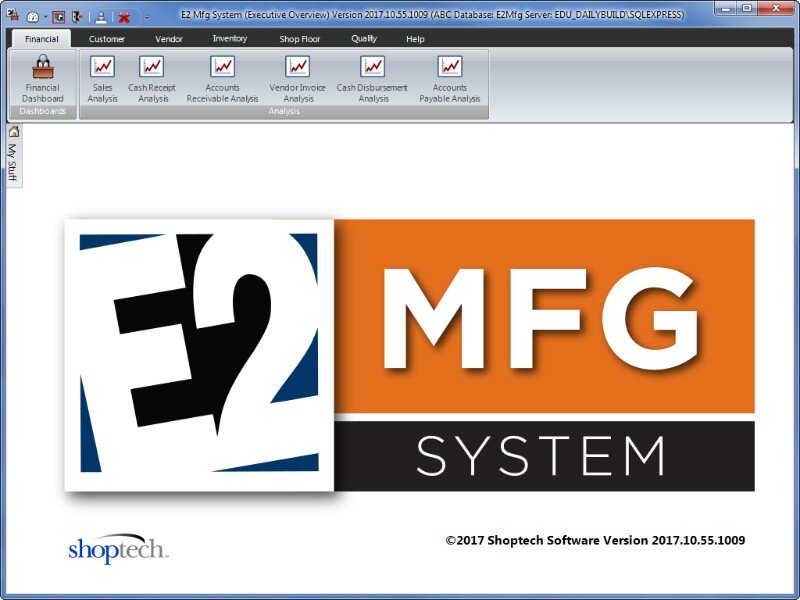Image resolution: width=800 pixels, height=600 pixels.
Task: Expand the gauge icon dropdown arrow
Action: pos(45,17)
